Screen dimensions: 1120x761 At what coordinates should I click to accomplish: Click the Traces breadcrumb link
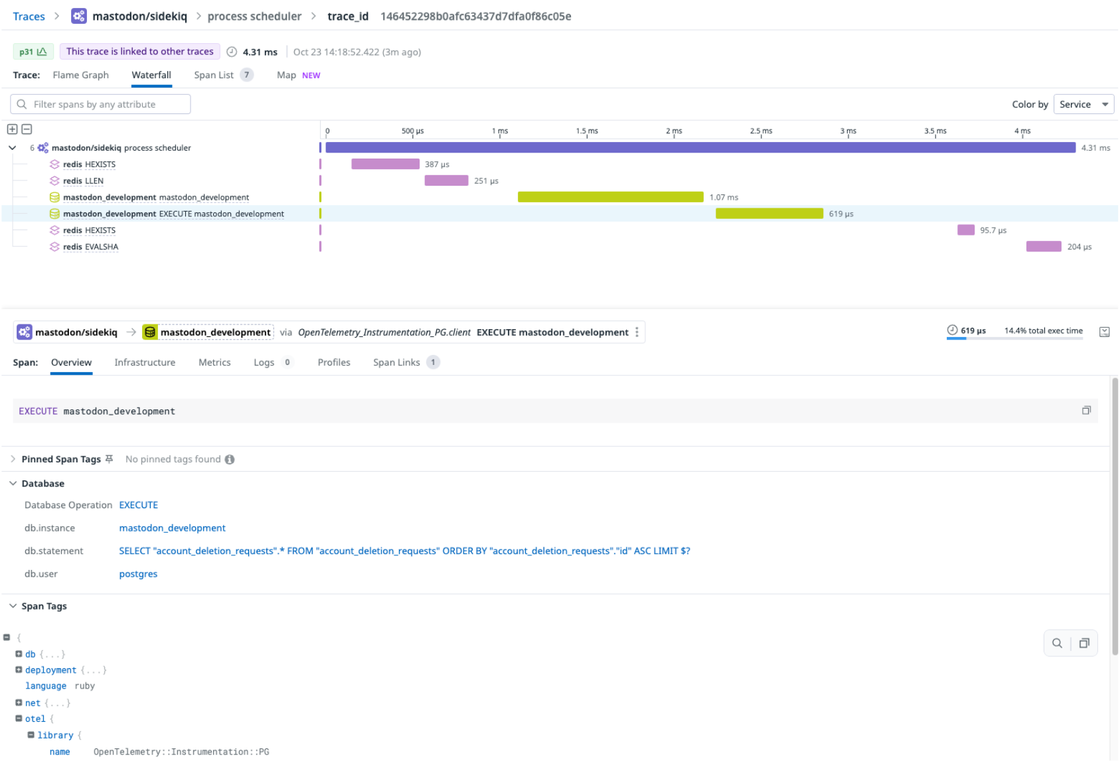coord(27,16)
